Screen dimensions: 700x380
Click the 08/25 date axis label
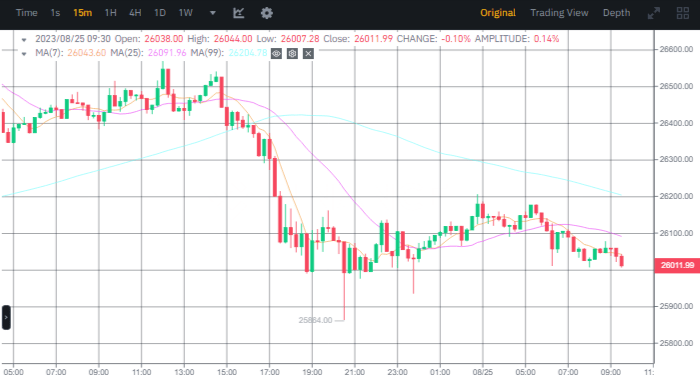pyautogui.click(x=483, y=372)
